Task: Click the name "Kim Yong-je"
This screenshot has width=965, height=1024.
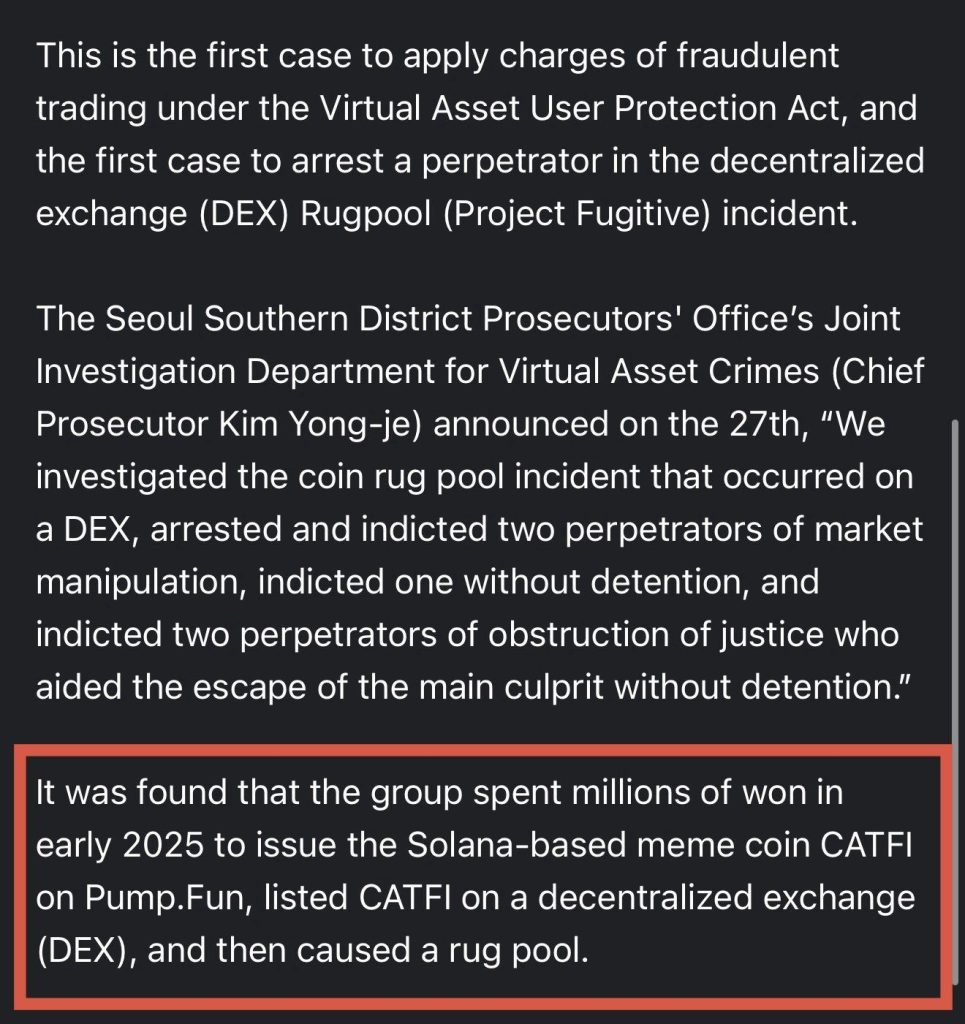Action: 320,424
